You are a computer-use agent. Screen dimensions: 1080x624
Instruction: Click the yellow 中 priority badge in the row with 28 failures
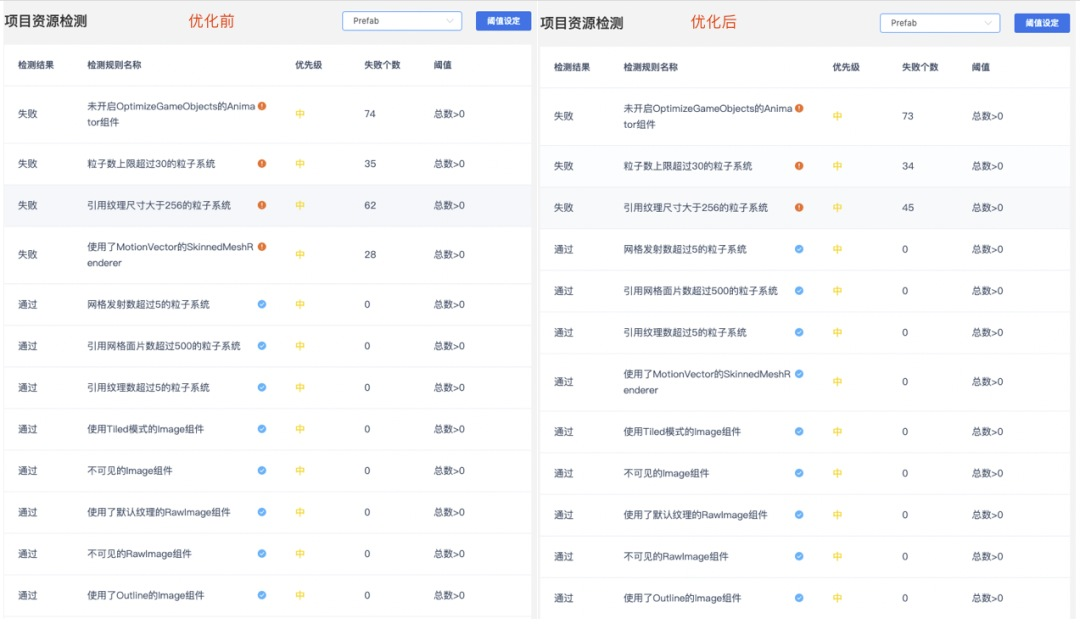300,254
